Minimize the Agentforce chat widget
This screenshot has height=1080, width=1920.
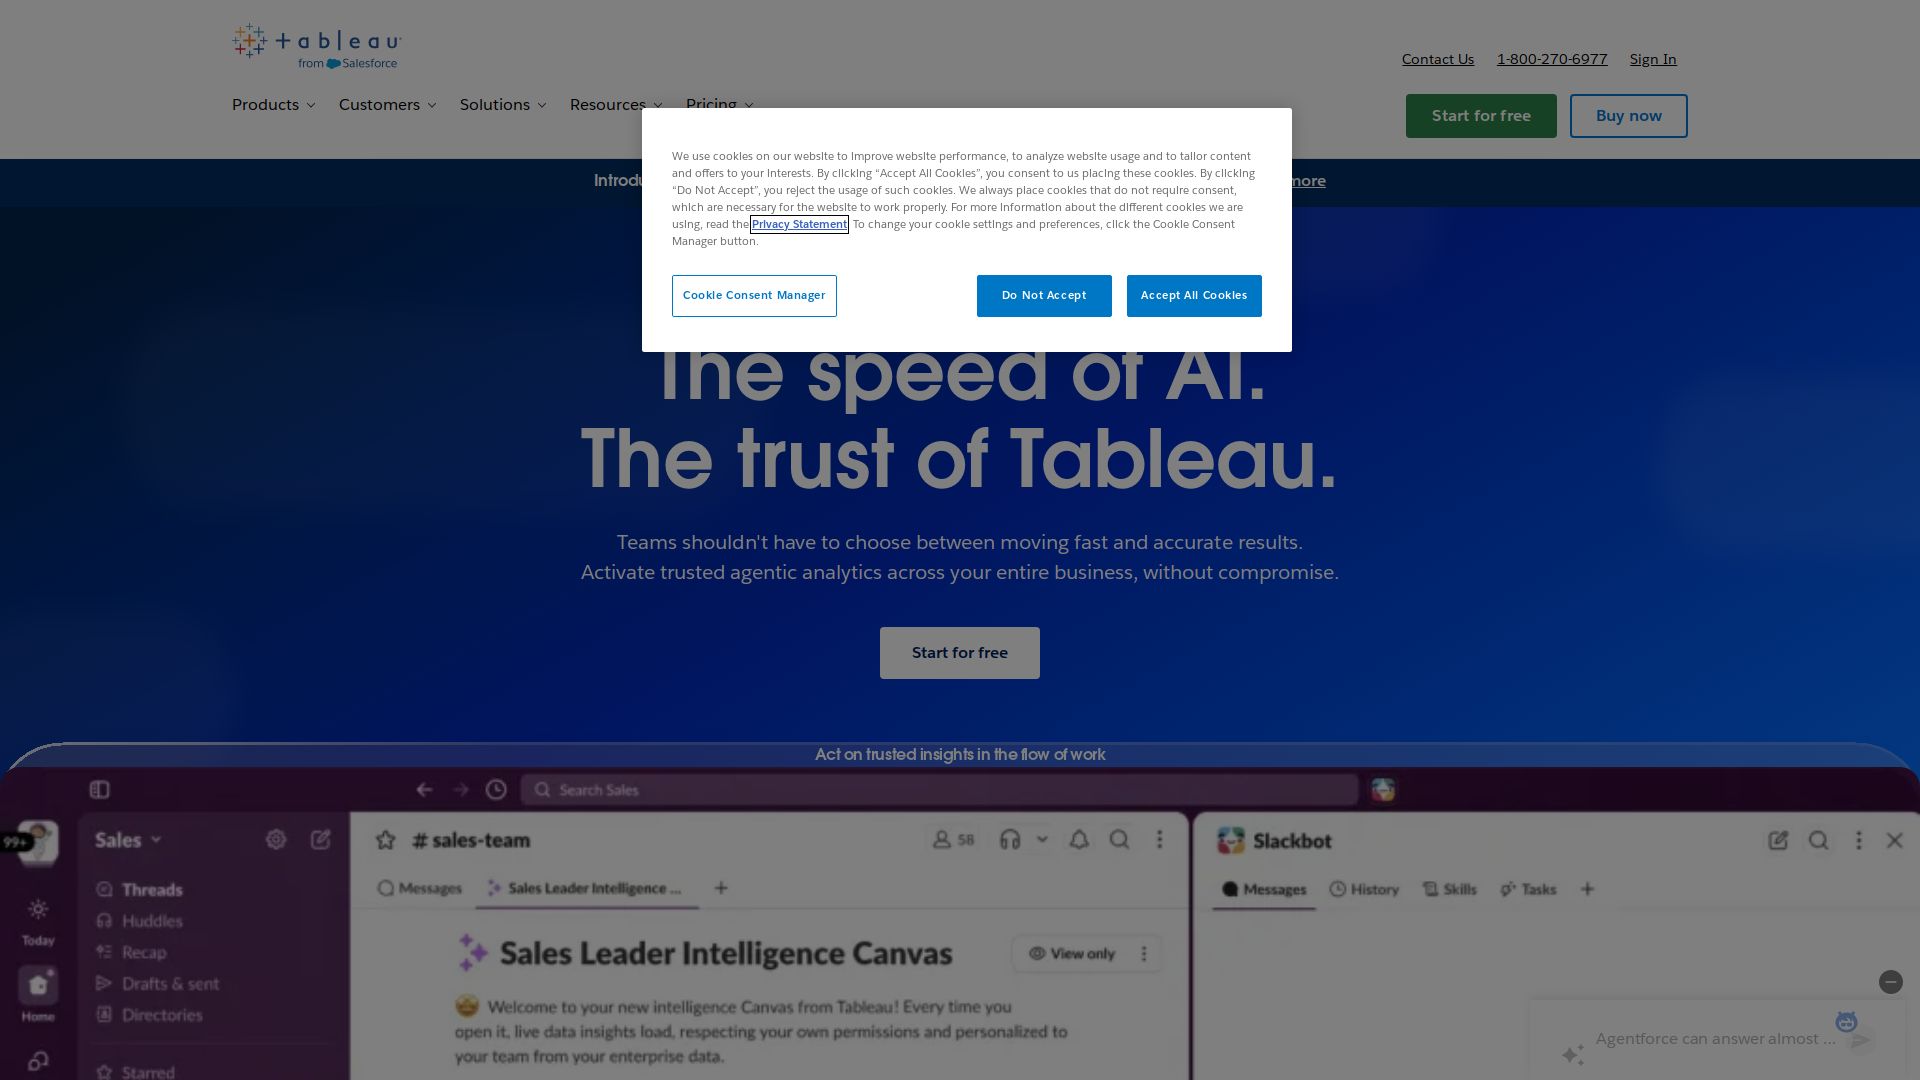pyautogui.click(x=1890, y=982)
